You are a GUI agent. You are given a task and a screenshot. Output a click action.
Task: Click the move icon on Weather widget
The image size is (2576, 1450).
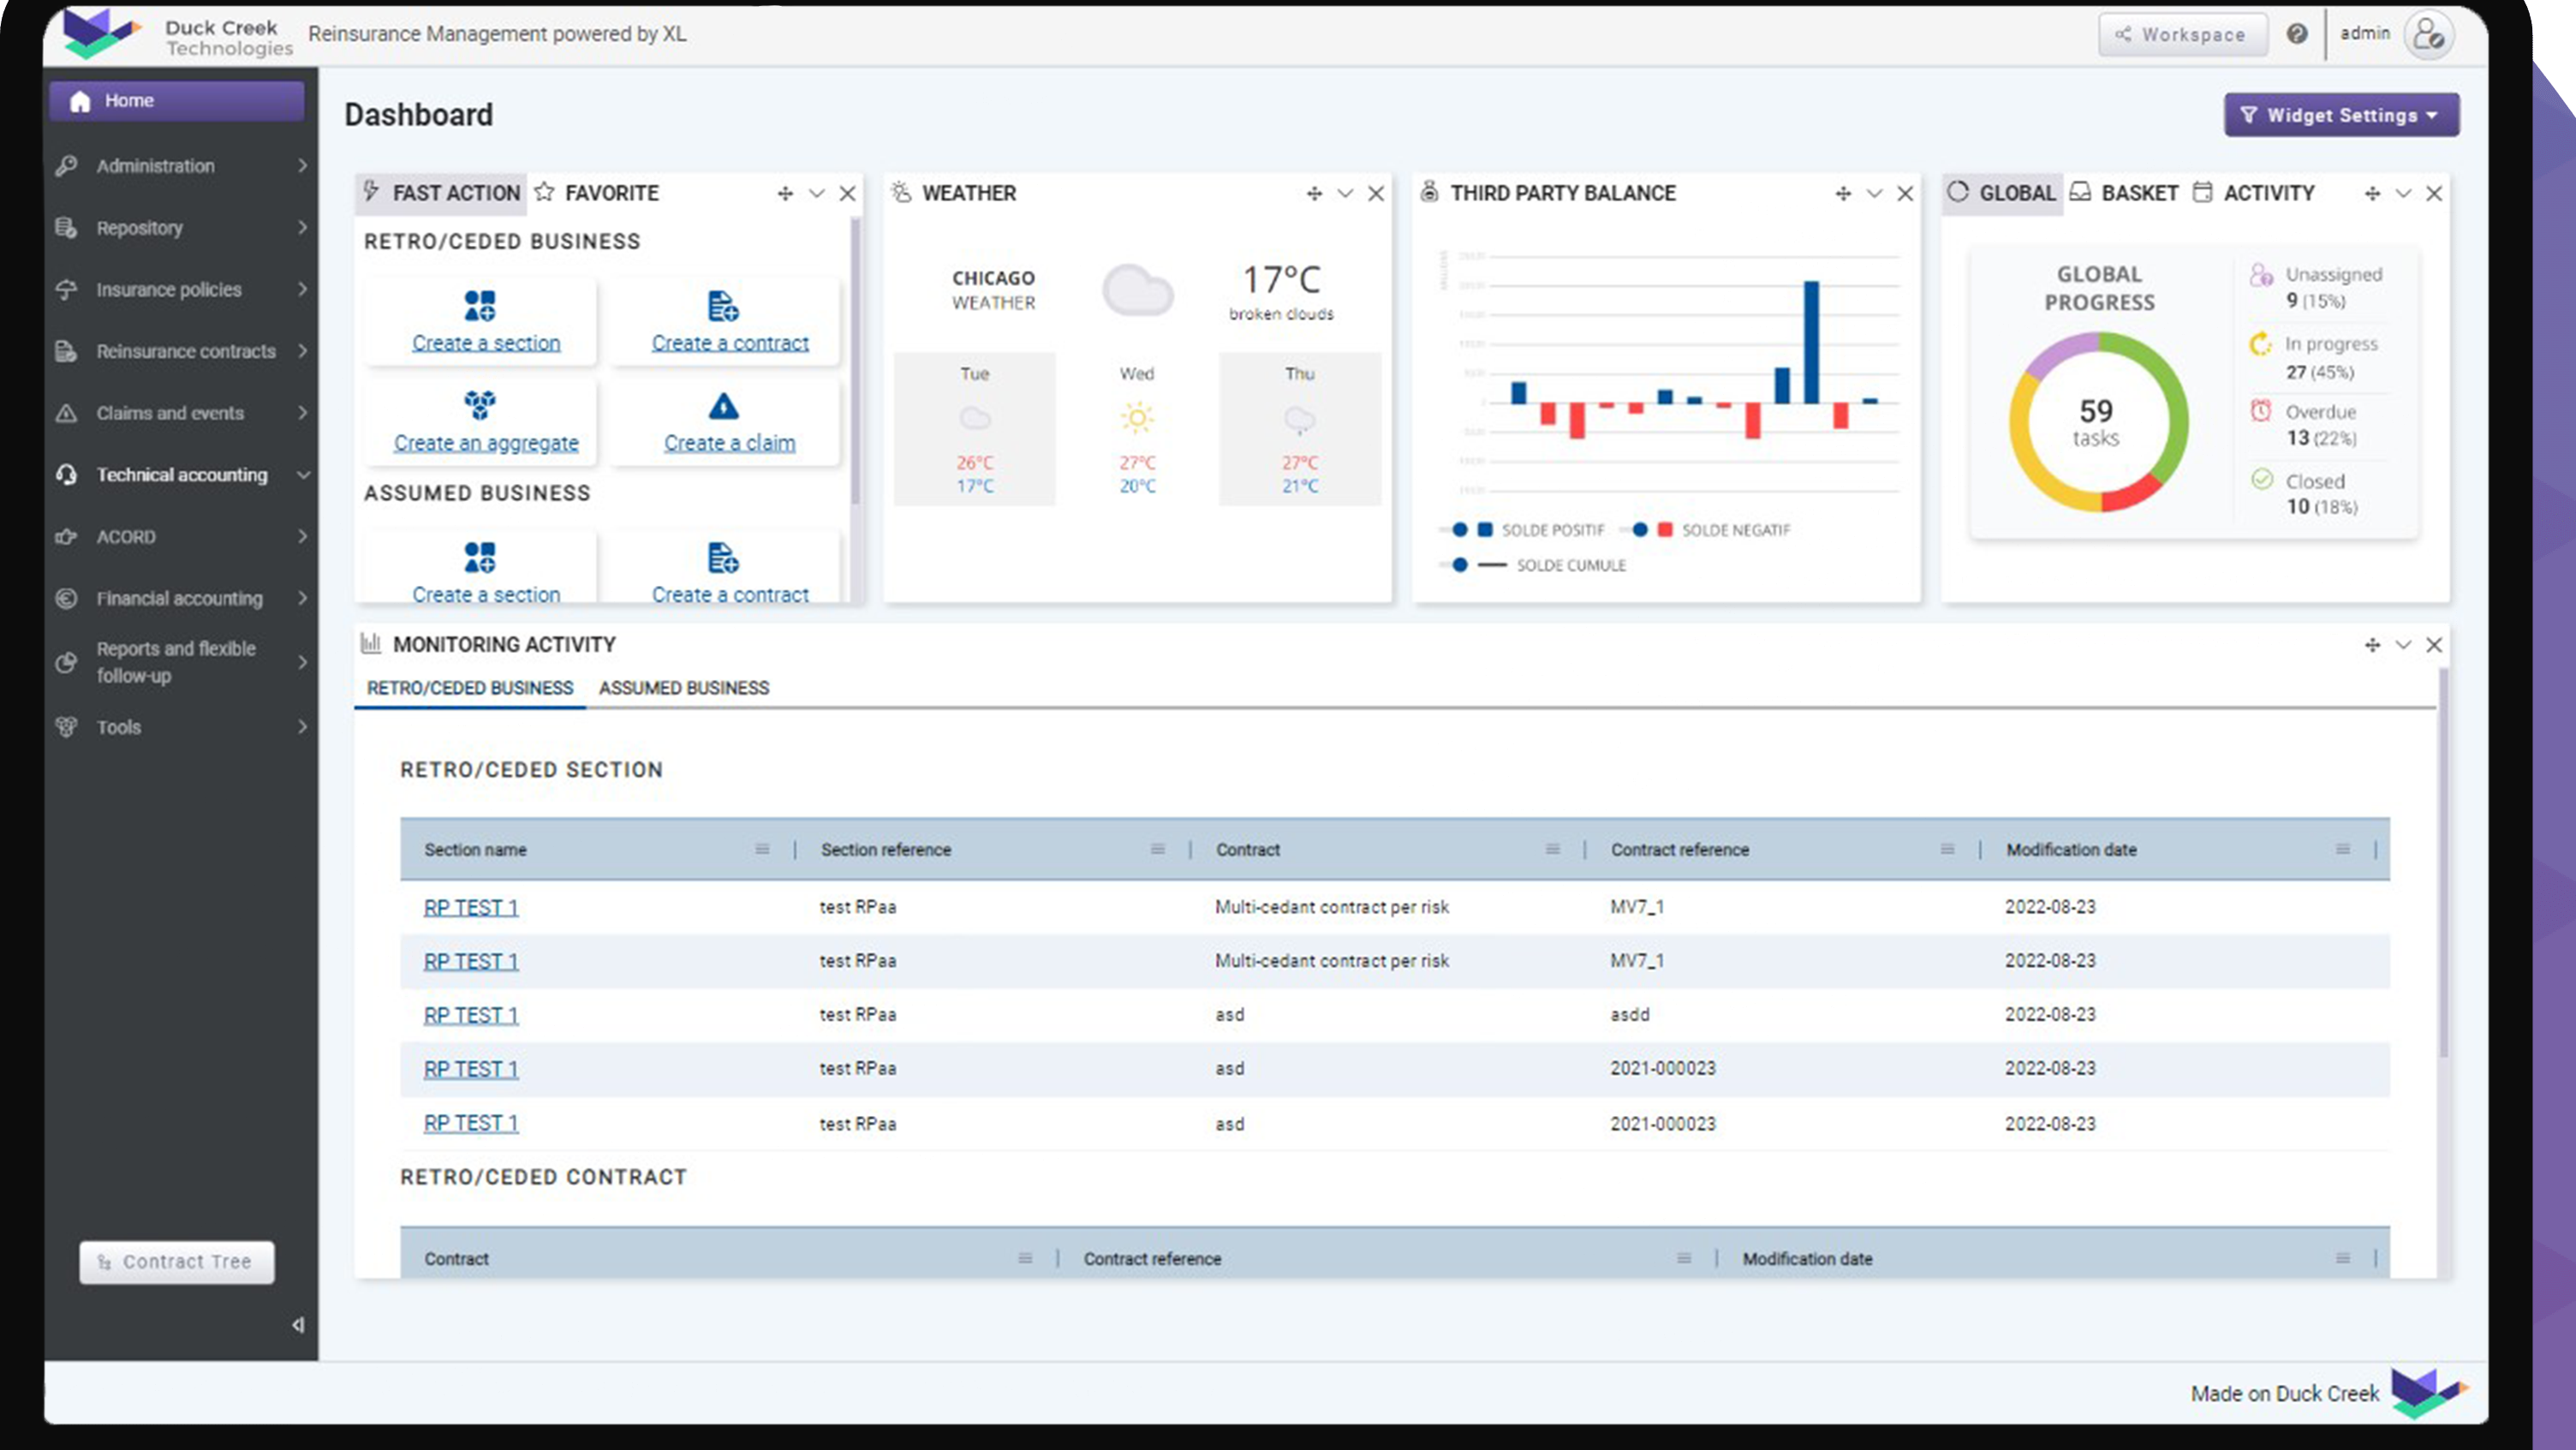[x=1314, y=193]
